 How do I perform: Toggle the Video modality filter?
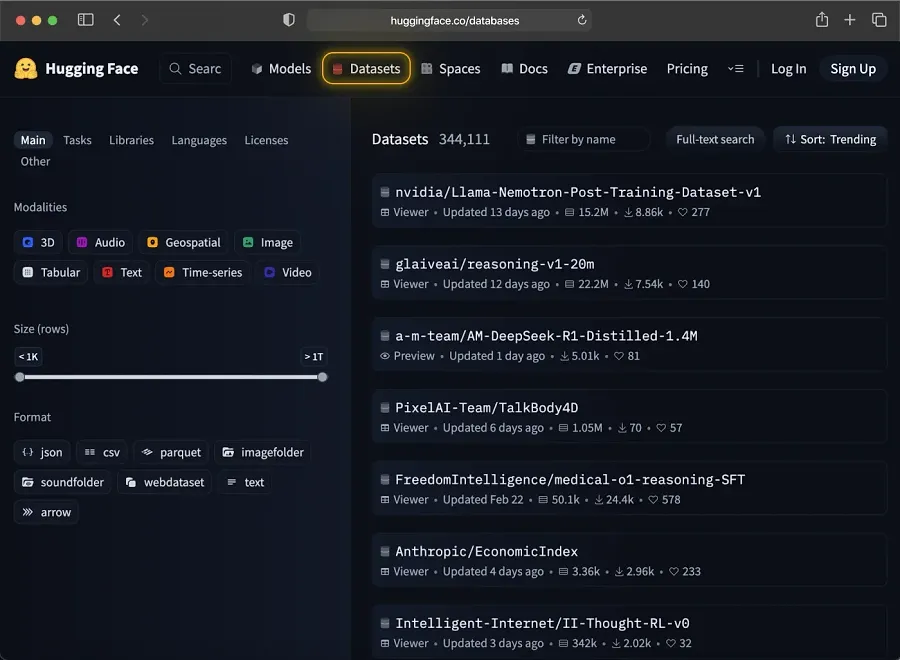[288, 272]
